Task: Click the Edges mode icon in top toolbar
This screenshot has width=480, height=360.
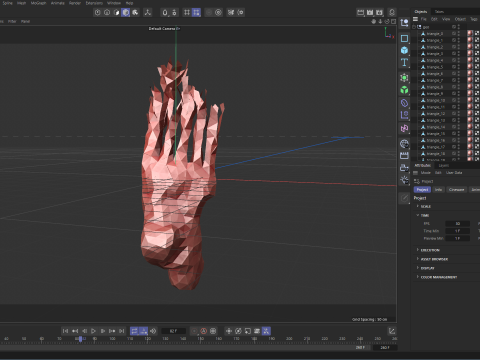Action: [x=107, y=13]
